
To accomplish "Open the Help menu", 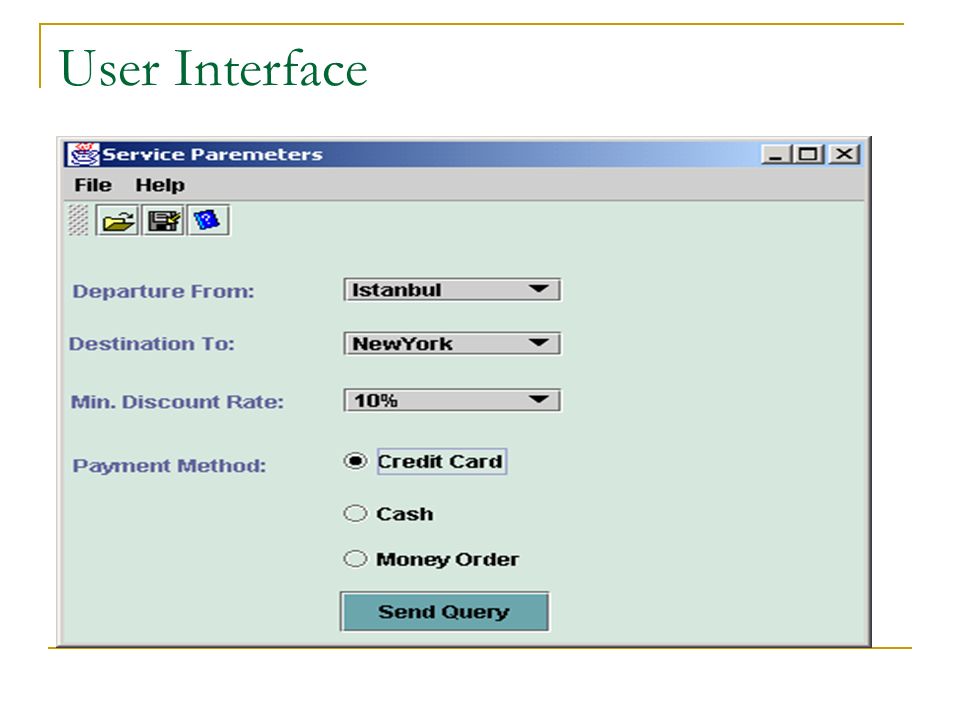I will pos(160,185).
